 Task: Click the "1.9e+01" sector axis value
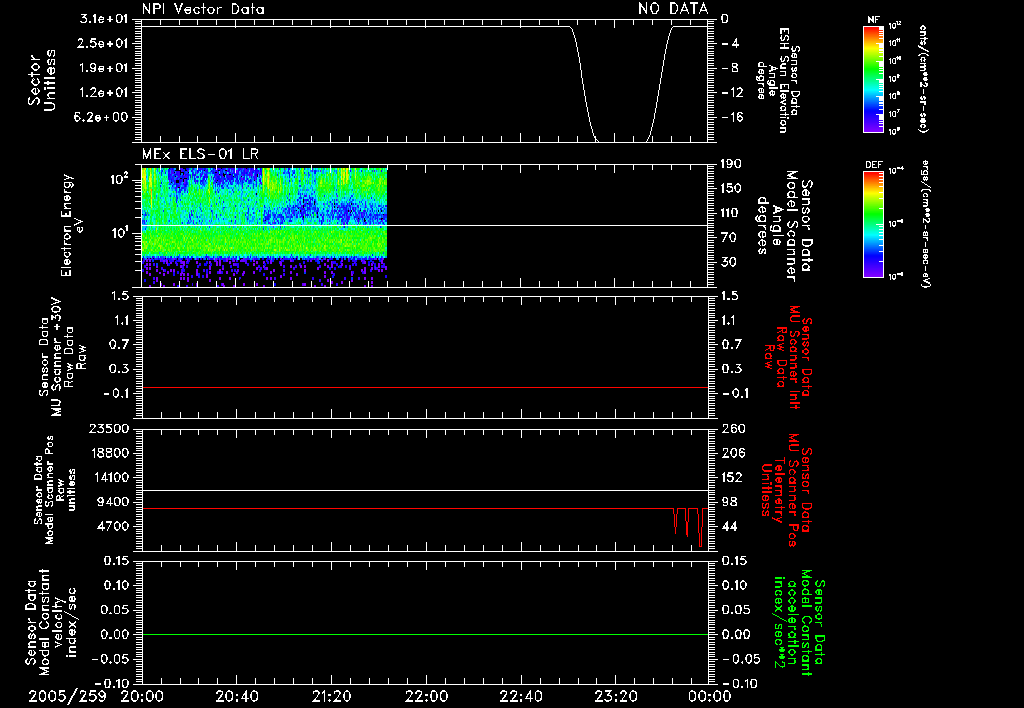[104, 68]
